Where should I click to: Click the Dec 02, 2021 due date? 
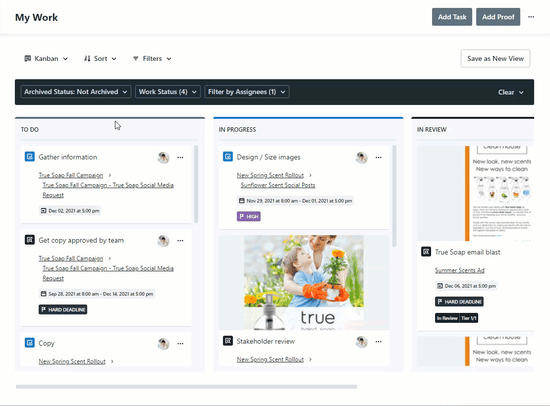(x=70, y=211)
